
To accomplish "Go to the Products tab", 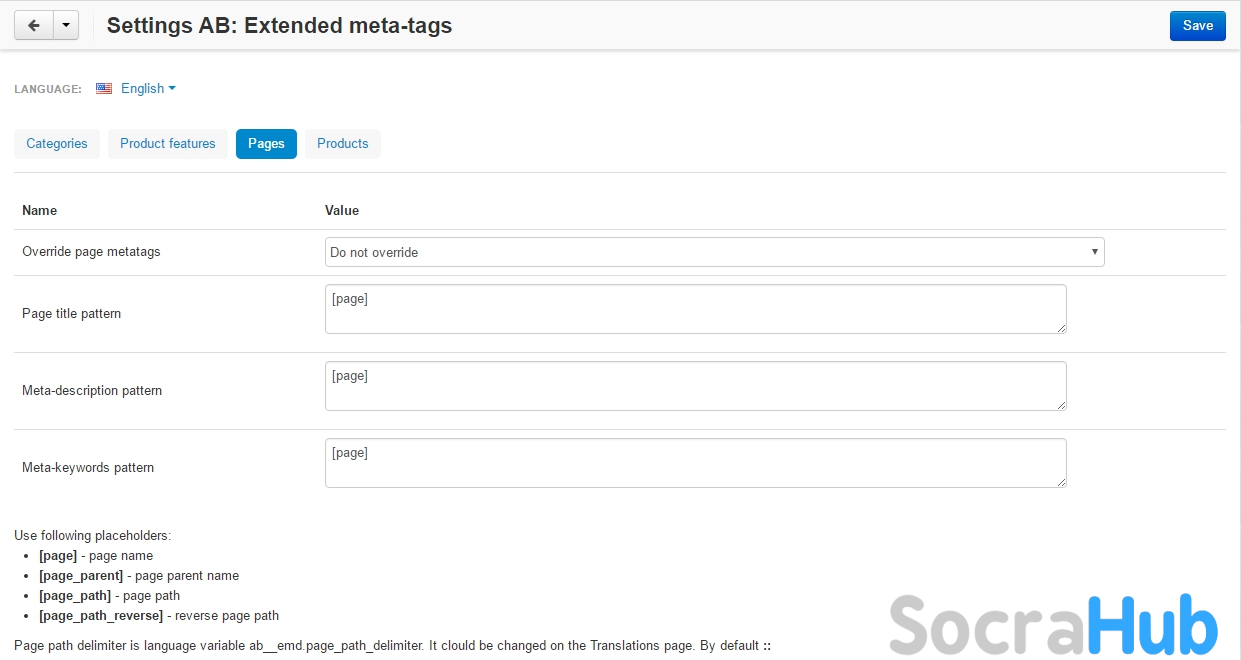I will [x=343, y=144].
